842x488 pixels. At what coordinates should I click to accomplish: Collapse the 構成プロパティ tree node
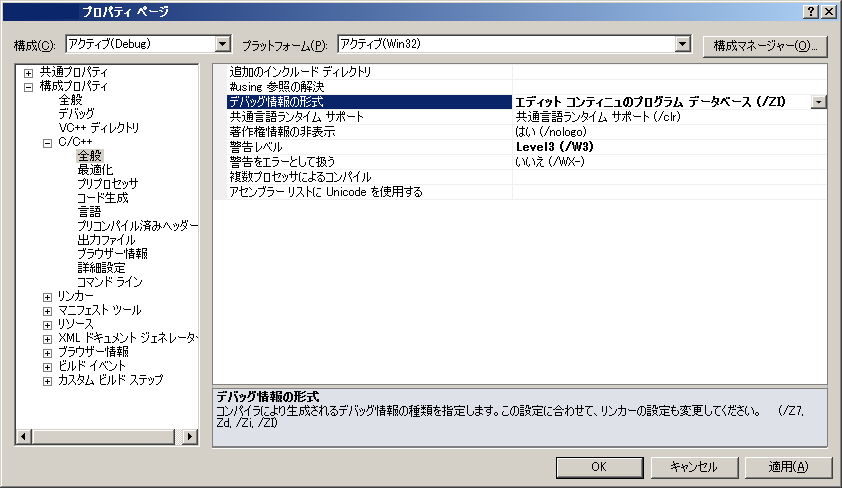point(28,86)
